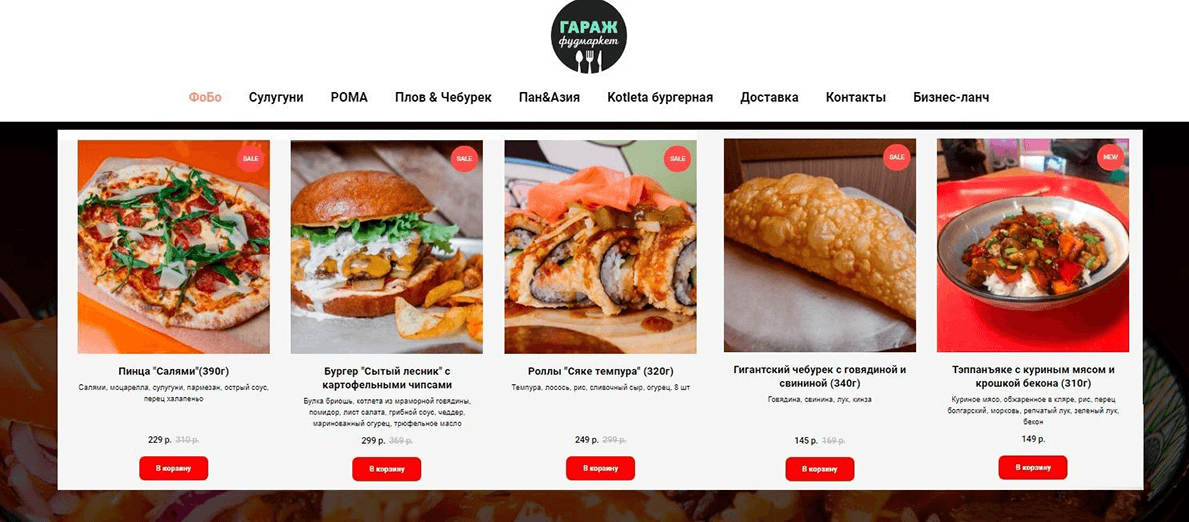Go to the Сулугуни section
The image size is (1189, 522).
[x=276, y=97]
